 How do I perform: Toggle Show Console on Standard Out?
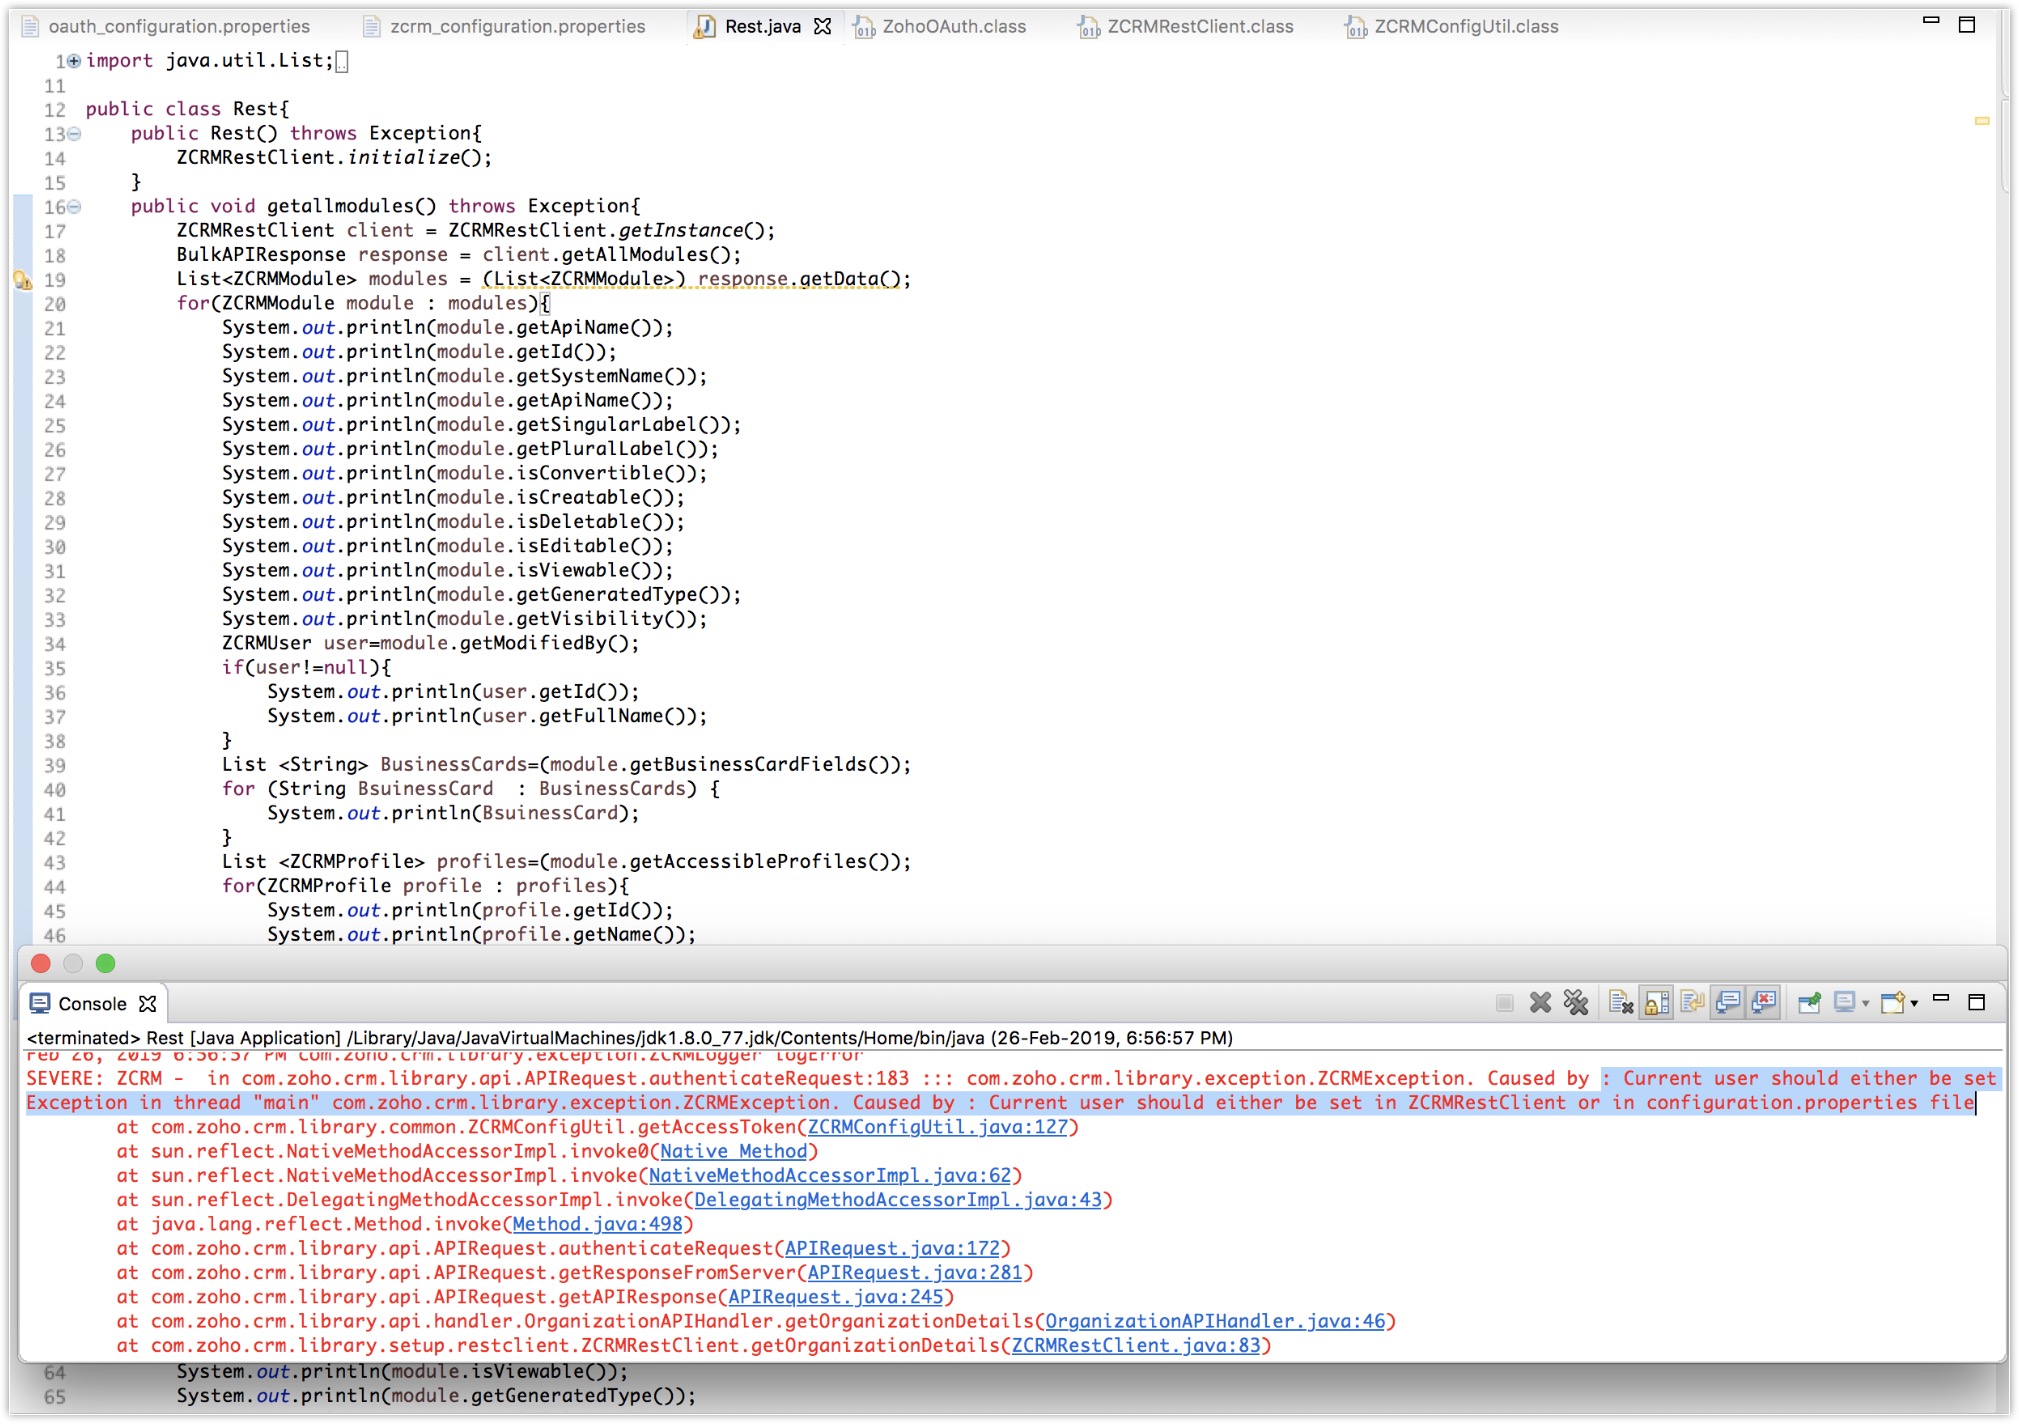(x=1728, y=1002)
